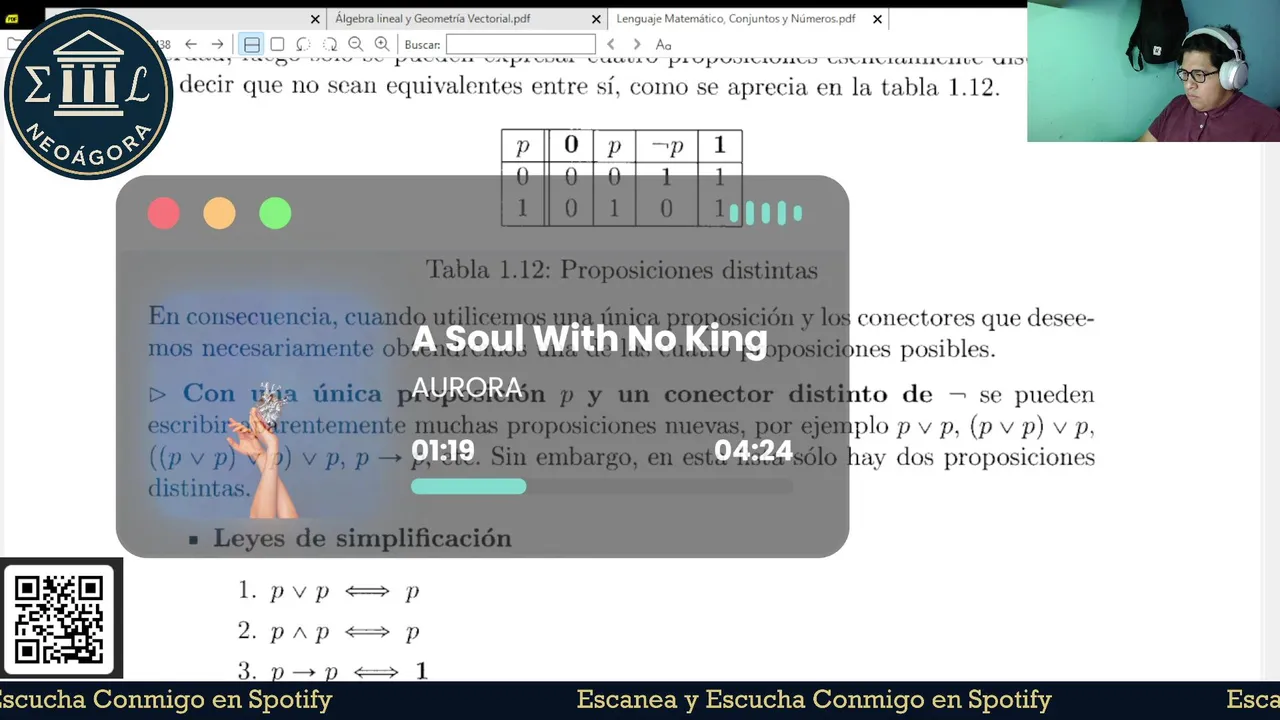Select Lenguaje Matemático, Conjuntos y Números.pdf tab
This screenshot has height=720, width=1280.
pos(736,19)
